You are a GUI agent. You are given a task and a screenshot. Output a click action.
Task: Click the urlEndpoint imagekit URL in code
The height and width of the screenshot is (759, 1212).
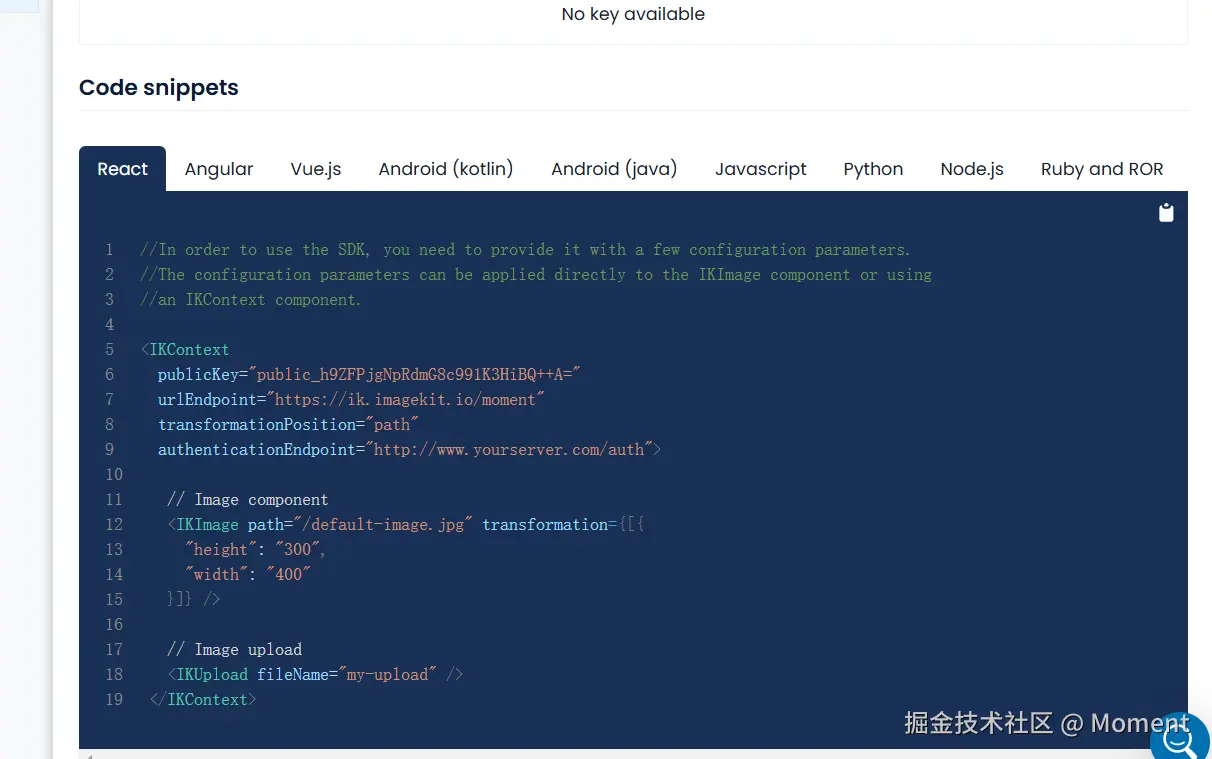(x=405, y=400)
